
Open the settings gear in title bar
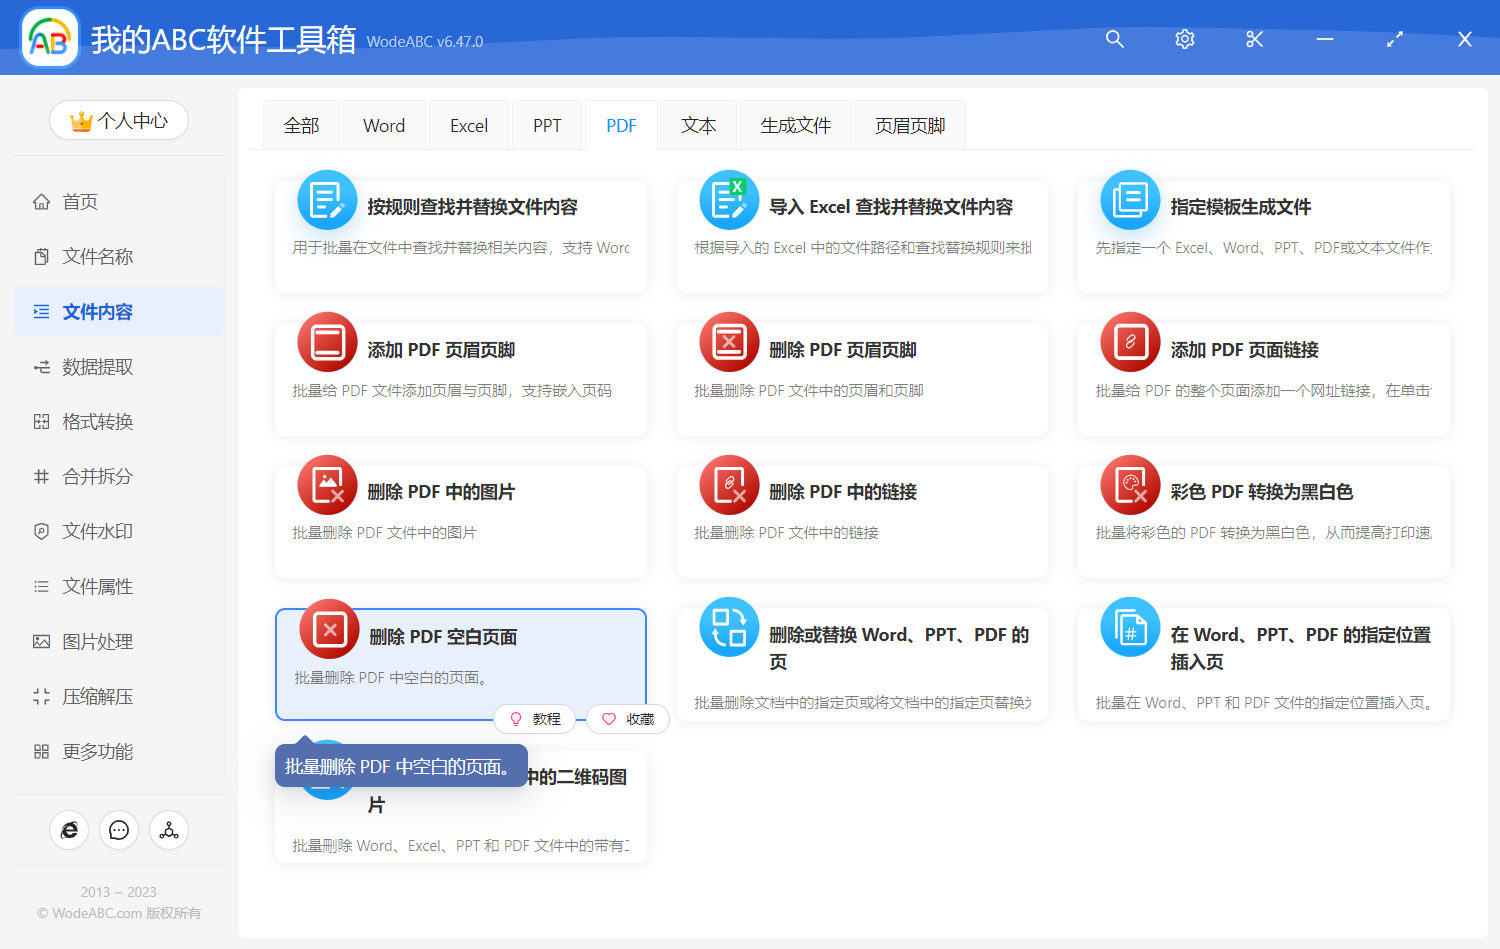1184,39
